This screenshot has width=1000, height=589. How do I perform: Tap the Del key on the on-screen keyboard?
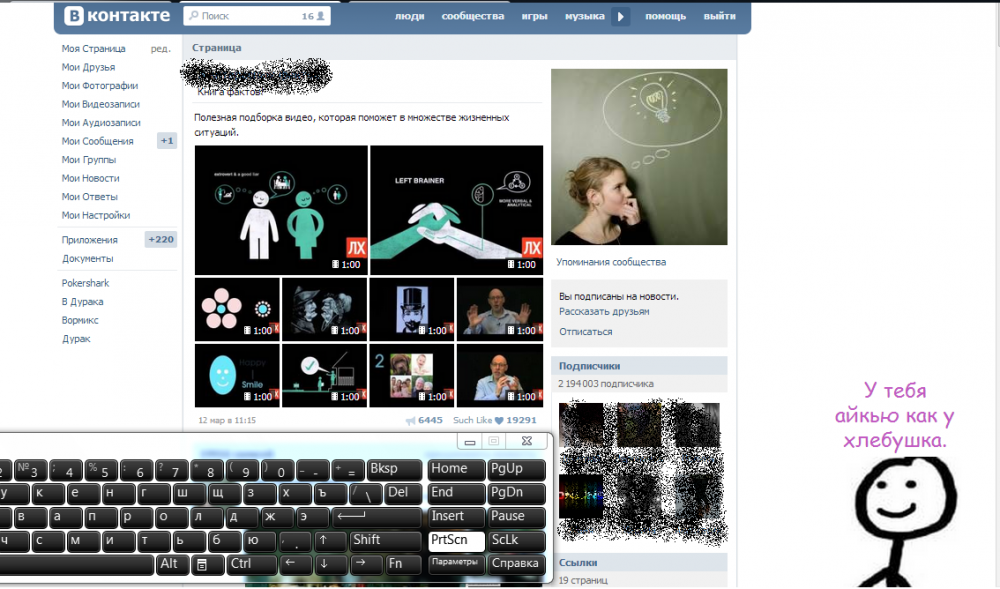pyautogui.click(x=403, y=493)
